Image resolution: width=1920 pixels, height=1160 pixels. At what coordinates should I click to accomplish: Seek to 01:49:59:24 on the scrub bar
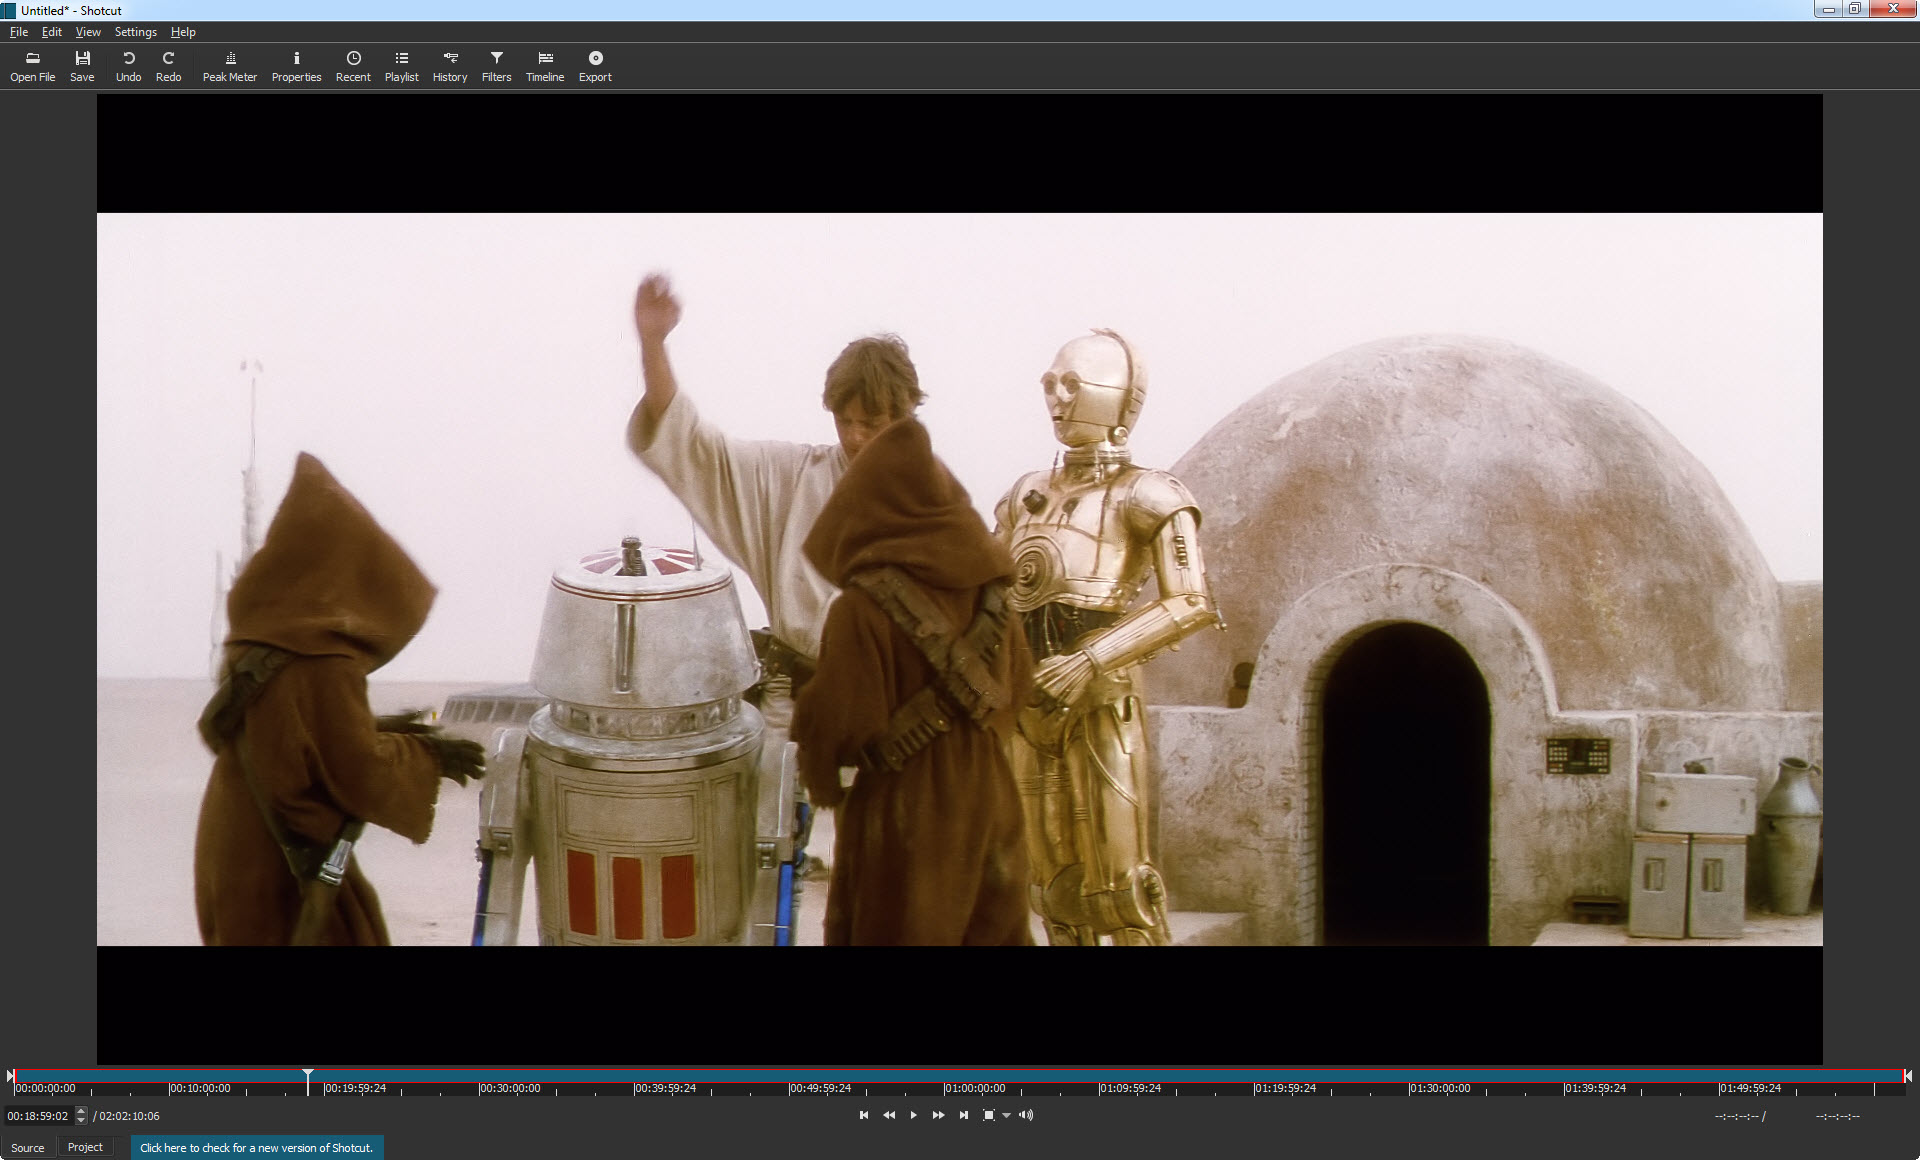1750,1088
